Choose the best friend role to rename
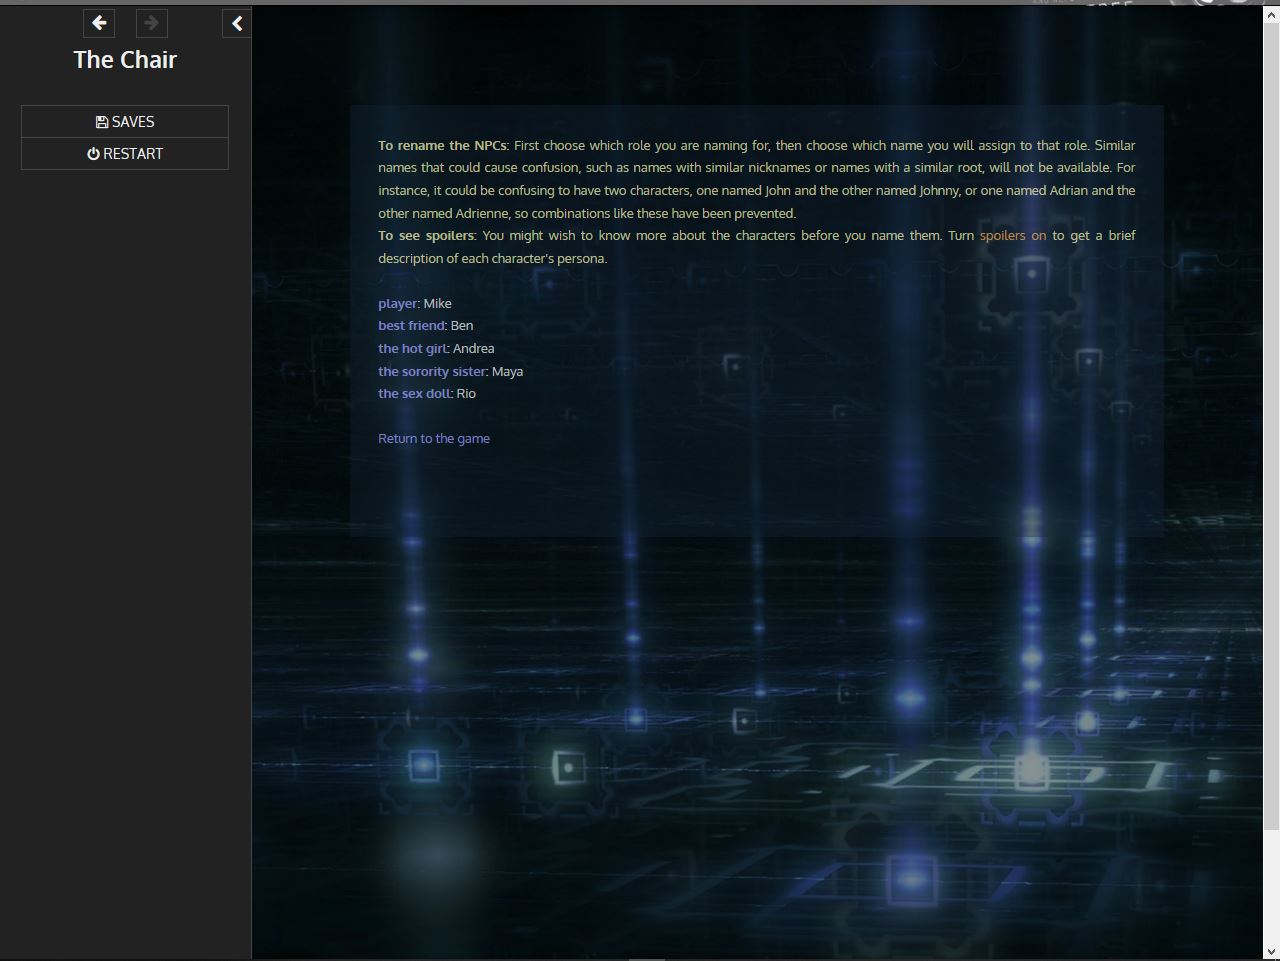This screenshot has height=961, width=1280. [x=411, y=326]
